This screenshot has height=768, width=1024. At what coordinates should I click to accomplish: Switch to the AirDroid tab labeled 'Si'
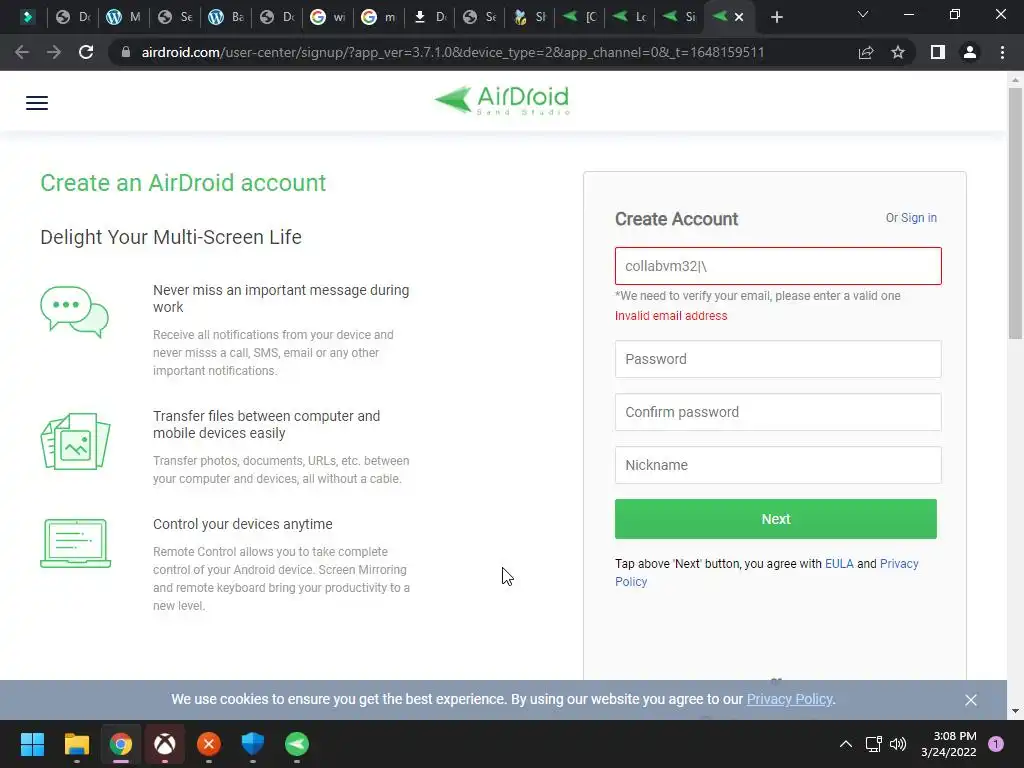pyautogui.click(x=679, y=17)
